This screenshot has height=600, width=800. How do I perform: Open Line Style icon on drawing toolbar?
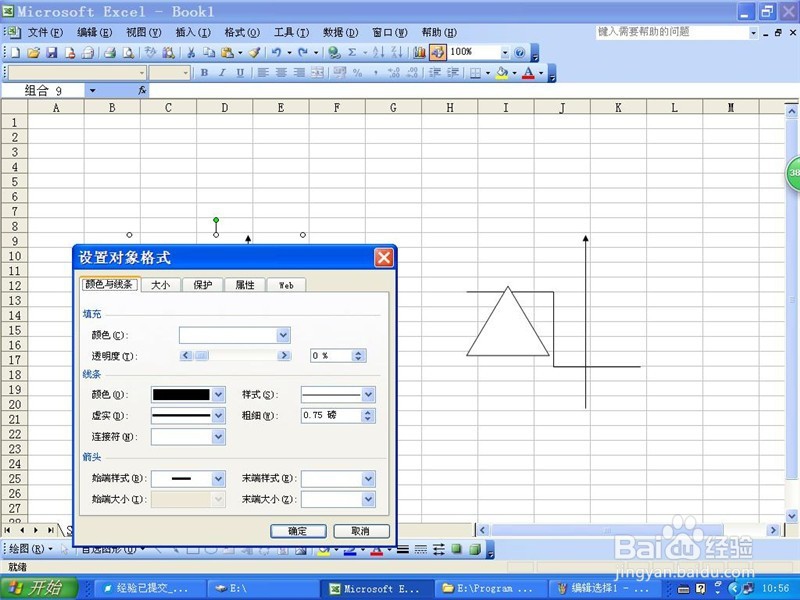coord(403,549)
